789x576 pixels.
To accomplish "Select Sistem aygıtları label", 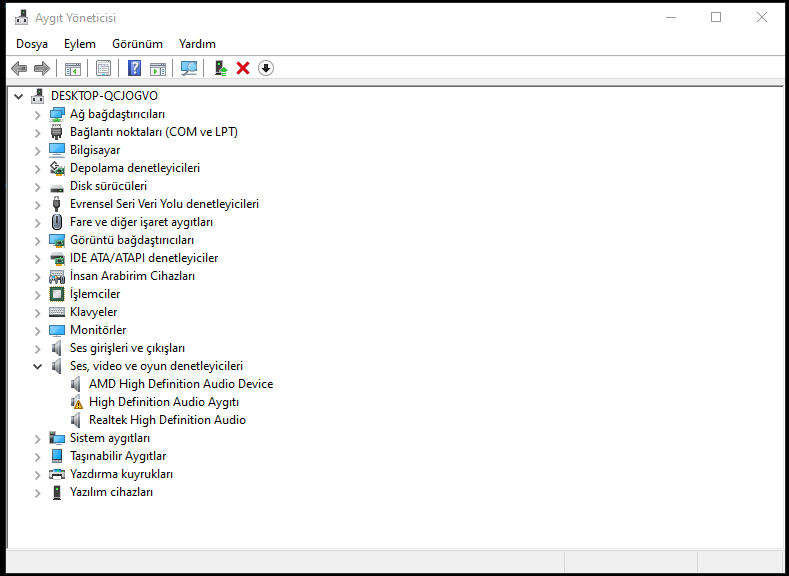I will coord(110,438).
